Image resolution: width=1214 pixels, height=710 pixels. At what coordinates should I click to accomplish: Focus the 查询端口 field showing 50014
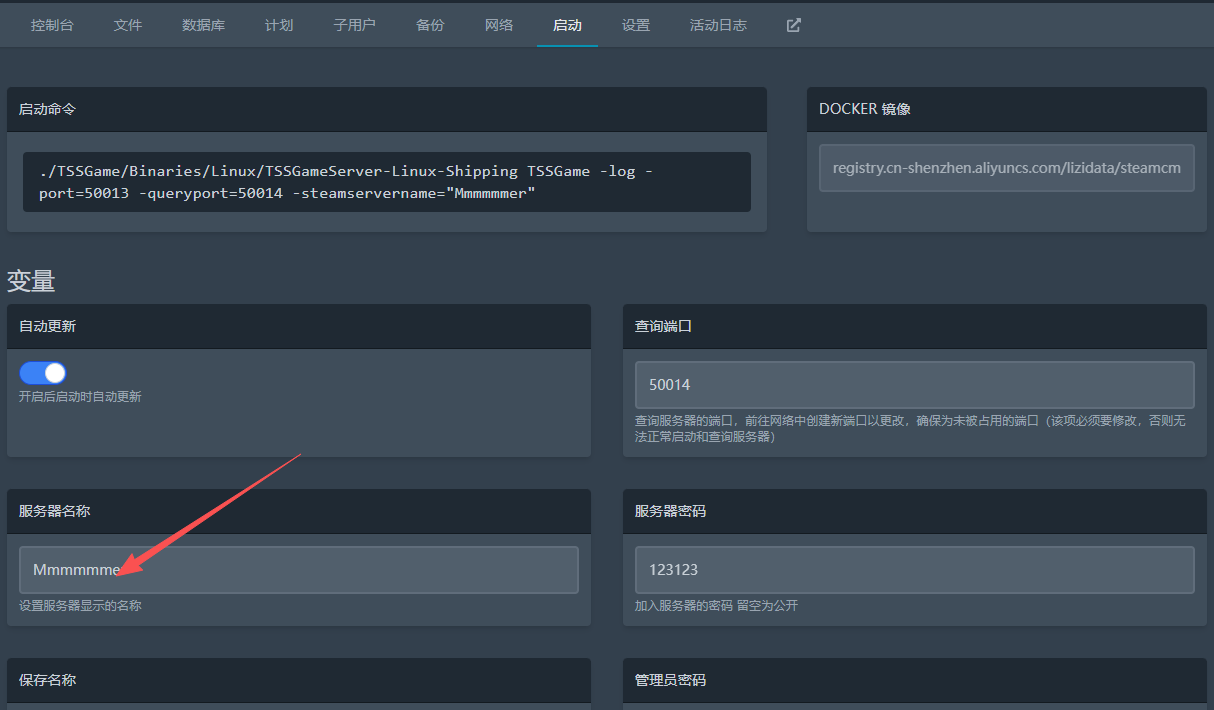coord(914,384)
